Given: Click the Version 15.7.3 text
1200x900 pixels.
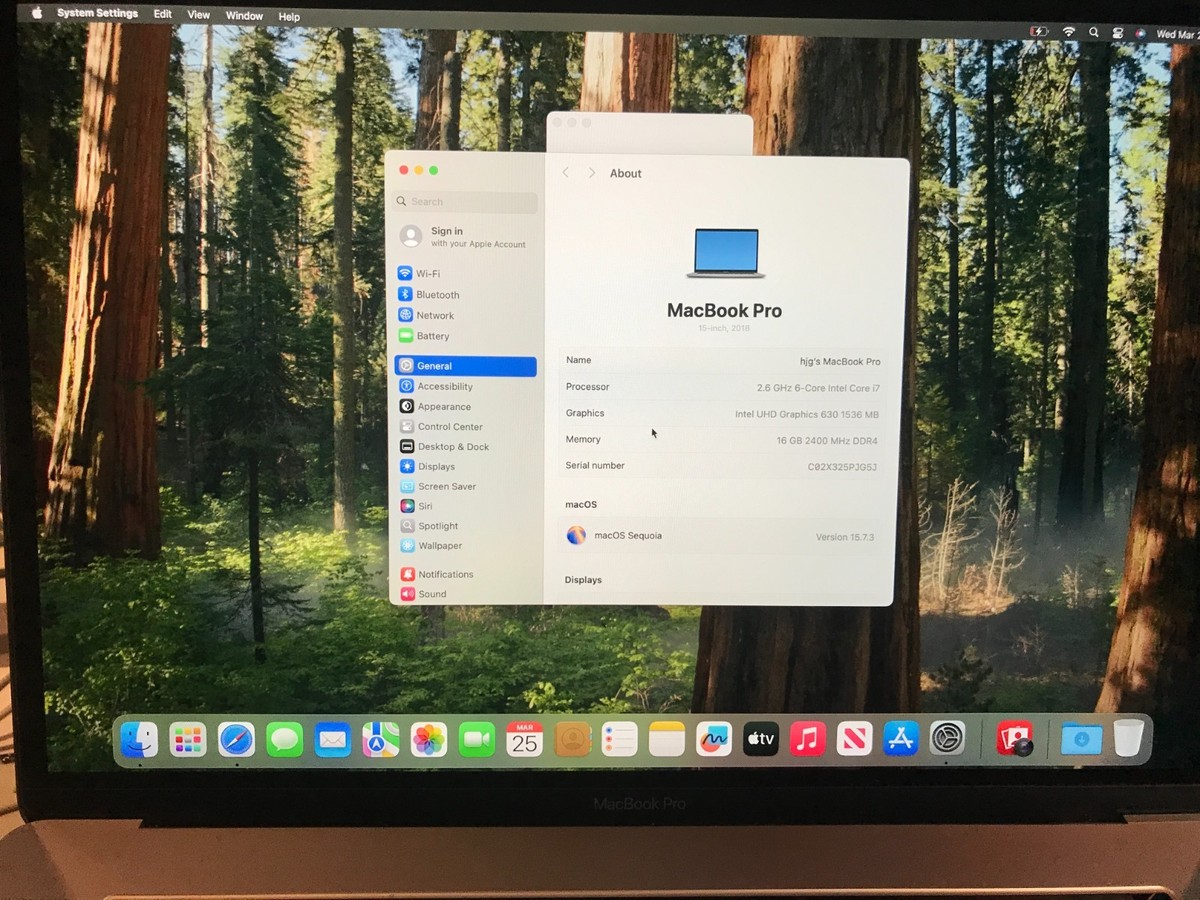Looking at the screenshot, I should (845, 537).
